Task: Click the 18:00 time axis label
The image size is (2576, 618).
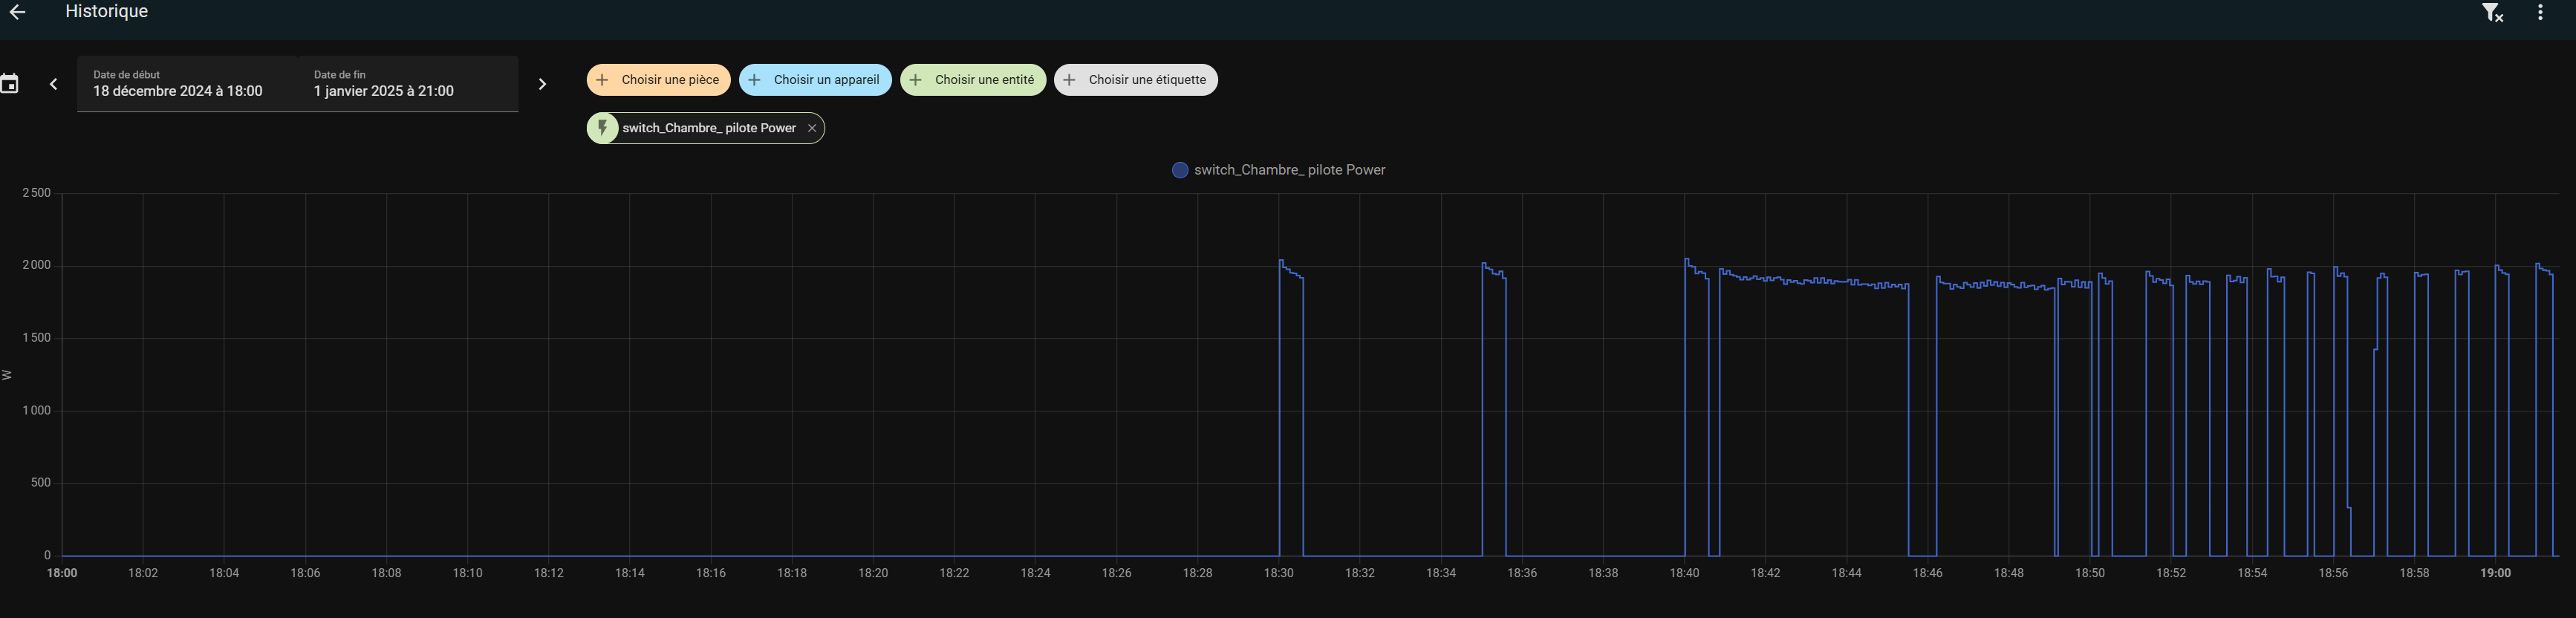Action: (62, 573)
